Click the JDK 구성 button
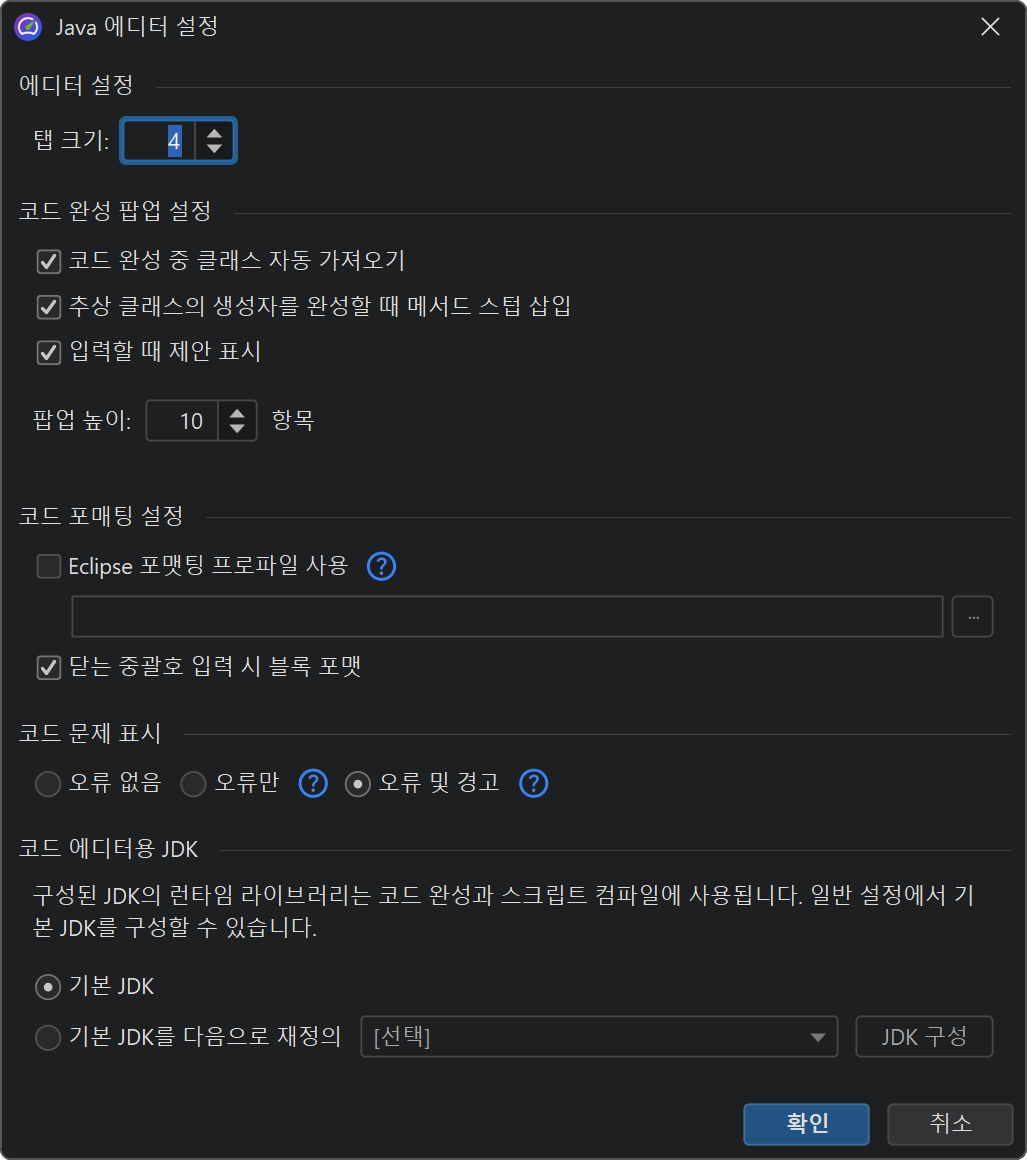The width and height of the screenshot is (1027, 1160). pyautogui.click(x=924, y=1037)
